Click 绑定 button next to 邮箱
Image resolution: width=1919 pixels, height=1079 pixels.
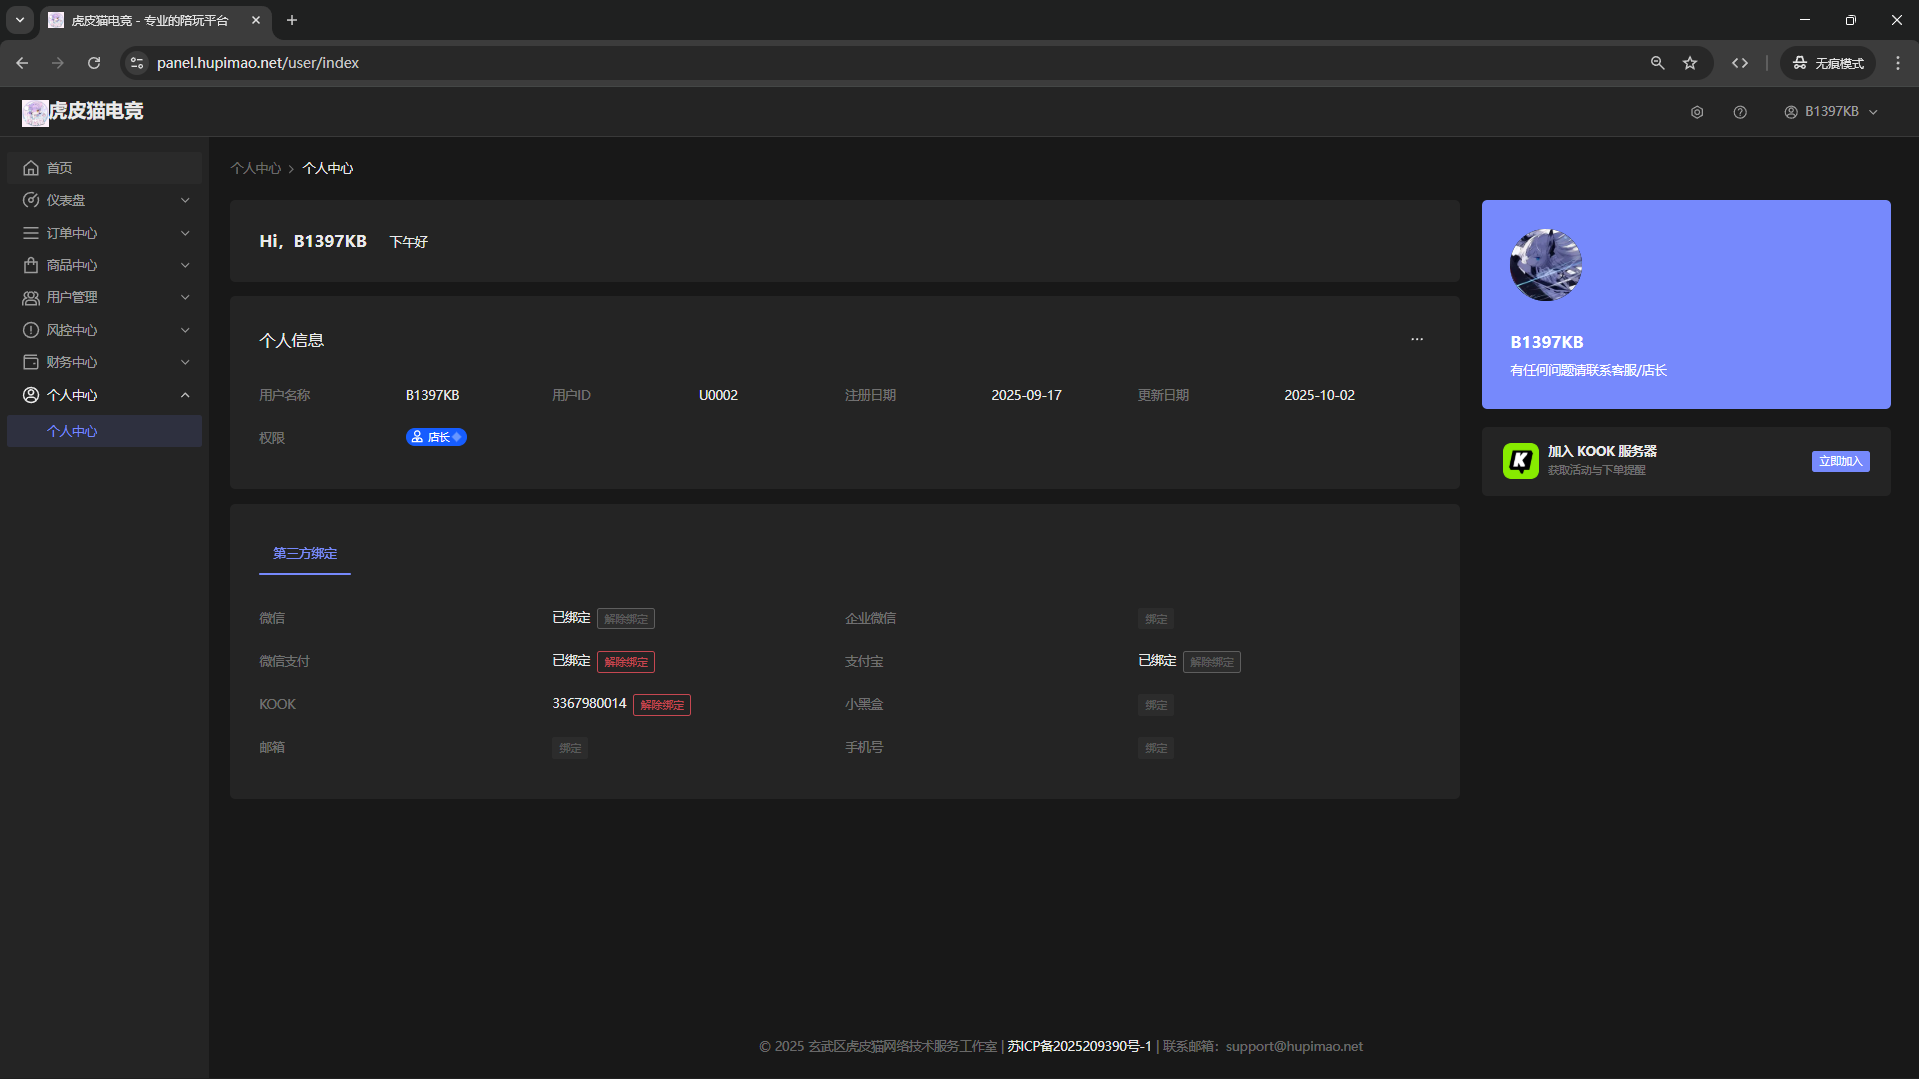tap(570, 748)
